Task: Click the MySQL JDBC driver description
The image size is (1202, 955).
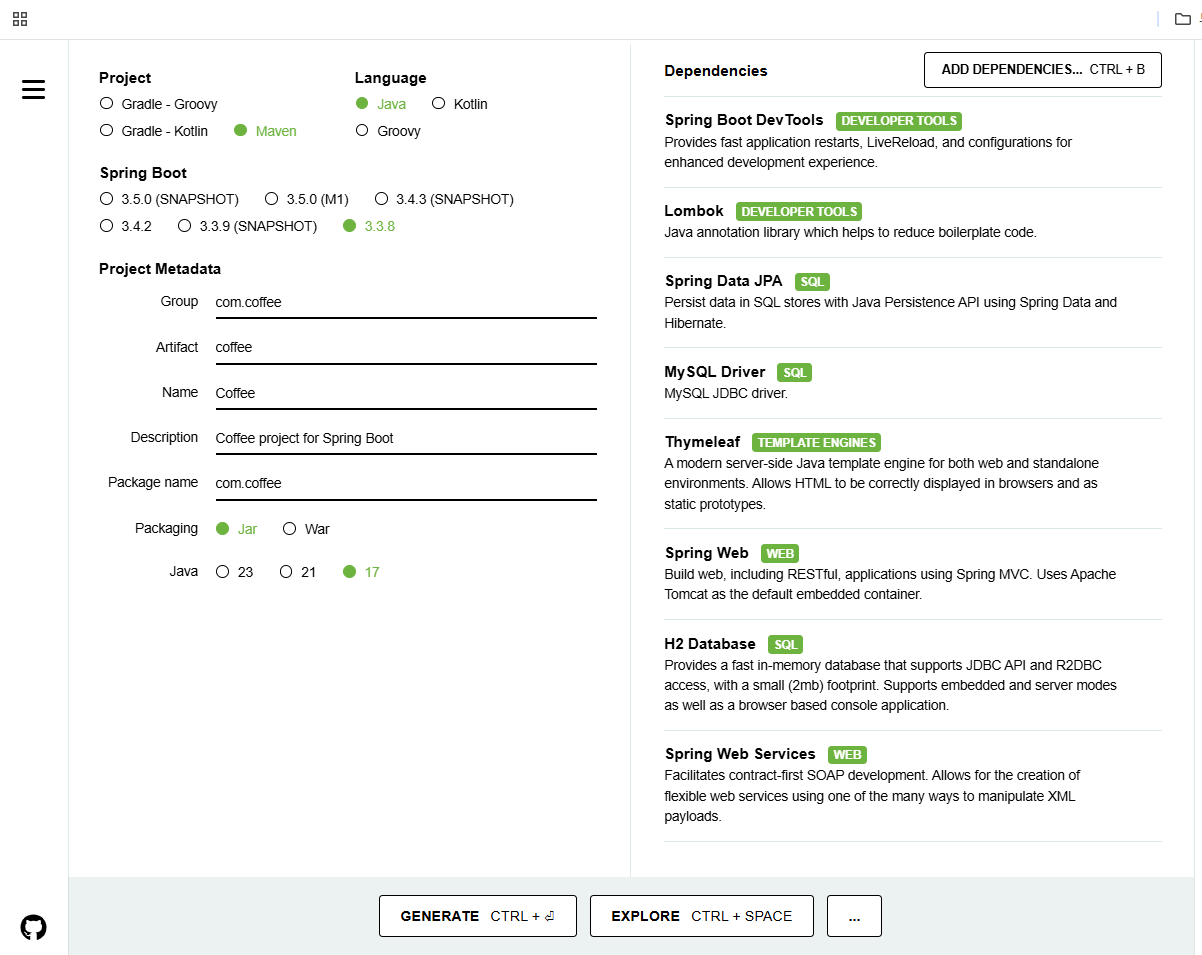Action: pyautogui.click(x=726, y=393)
